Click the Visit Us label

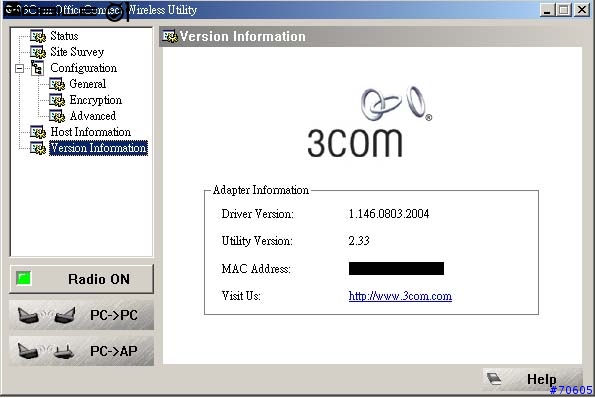click(x=241, y=296)
